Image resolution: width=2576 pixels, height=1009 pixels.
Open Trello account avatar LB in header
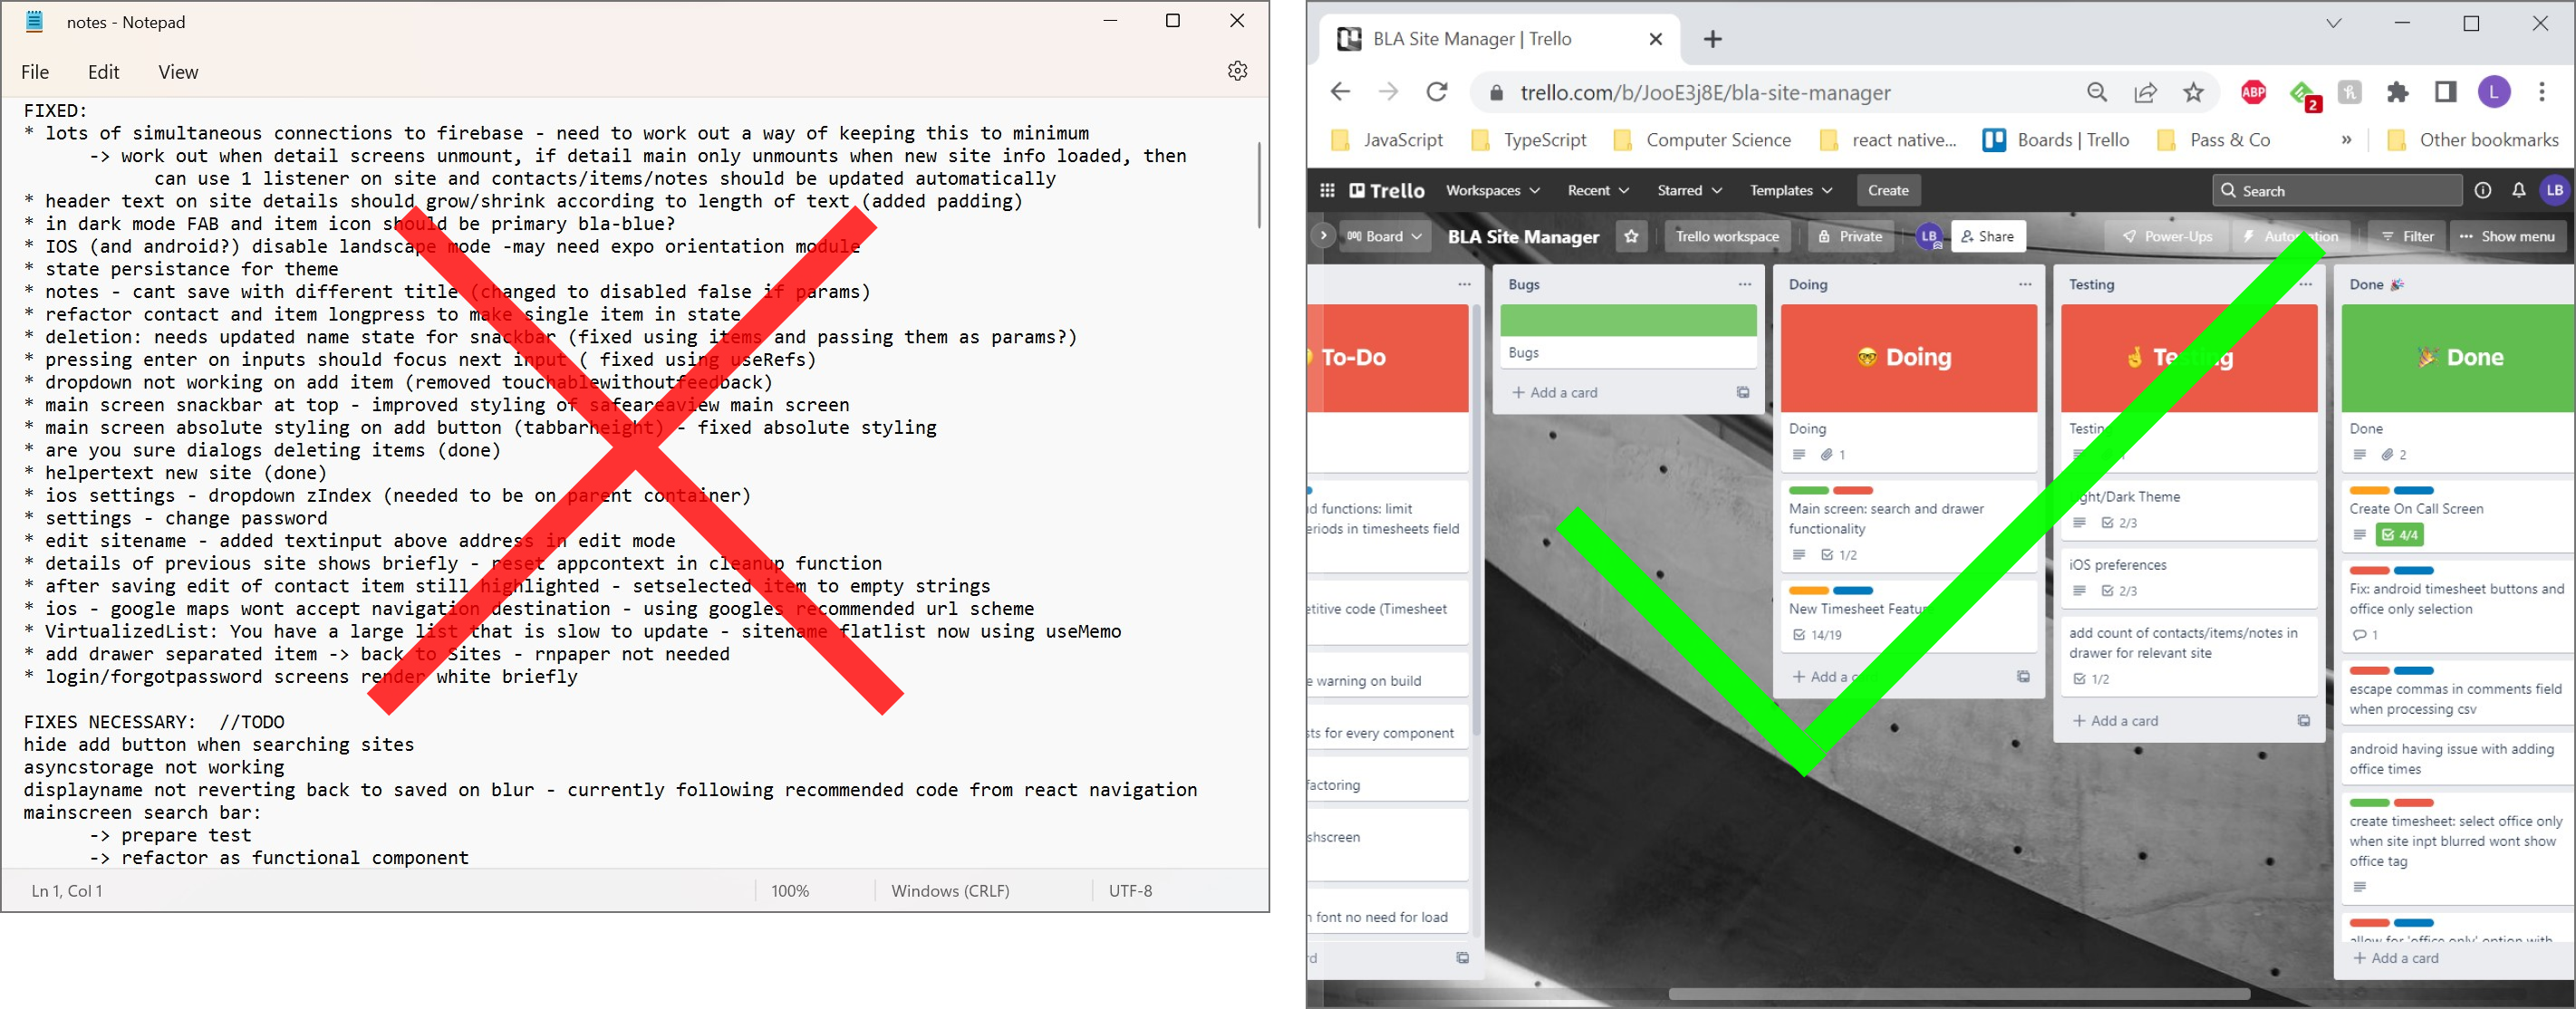click(x=2554, y=190)
